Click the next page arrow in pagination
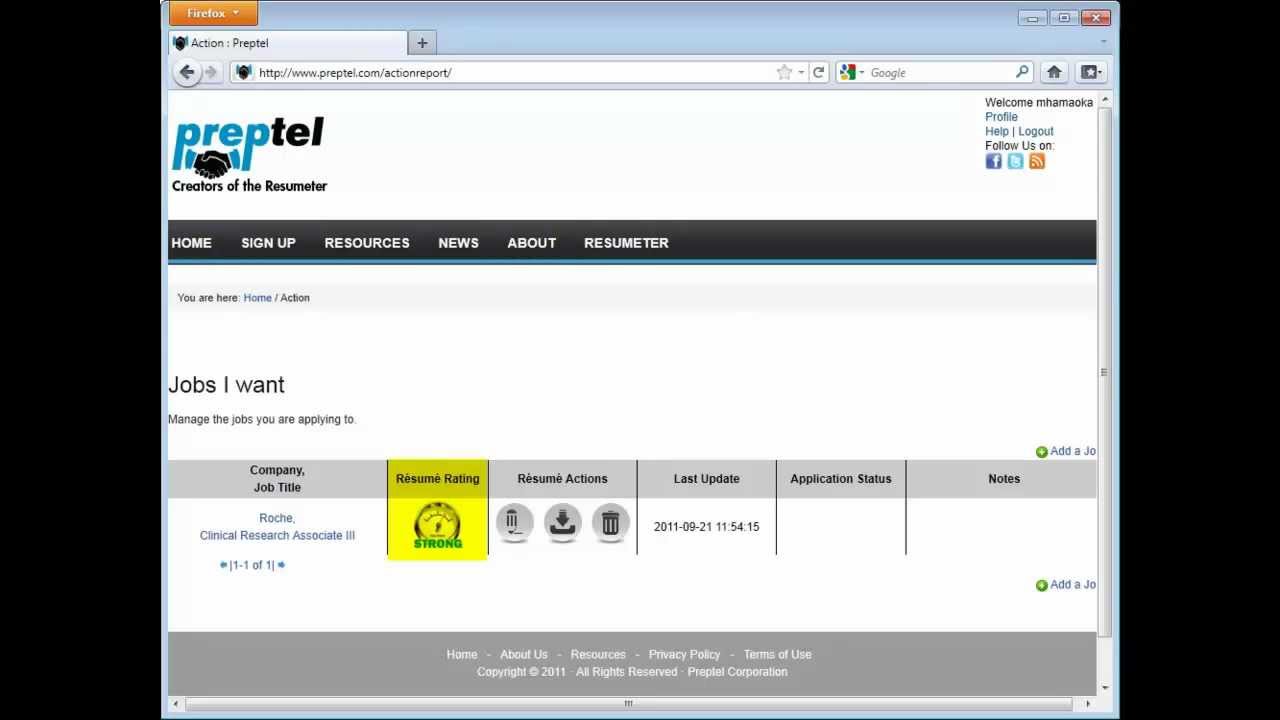This screenshot has height=720, width=1280. pyautogui.click(x=281, y=565)
